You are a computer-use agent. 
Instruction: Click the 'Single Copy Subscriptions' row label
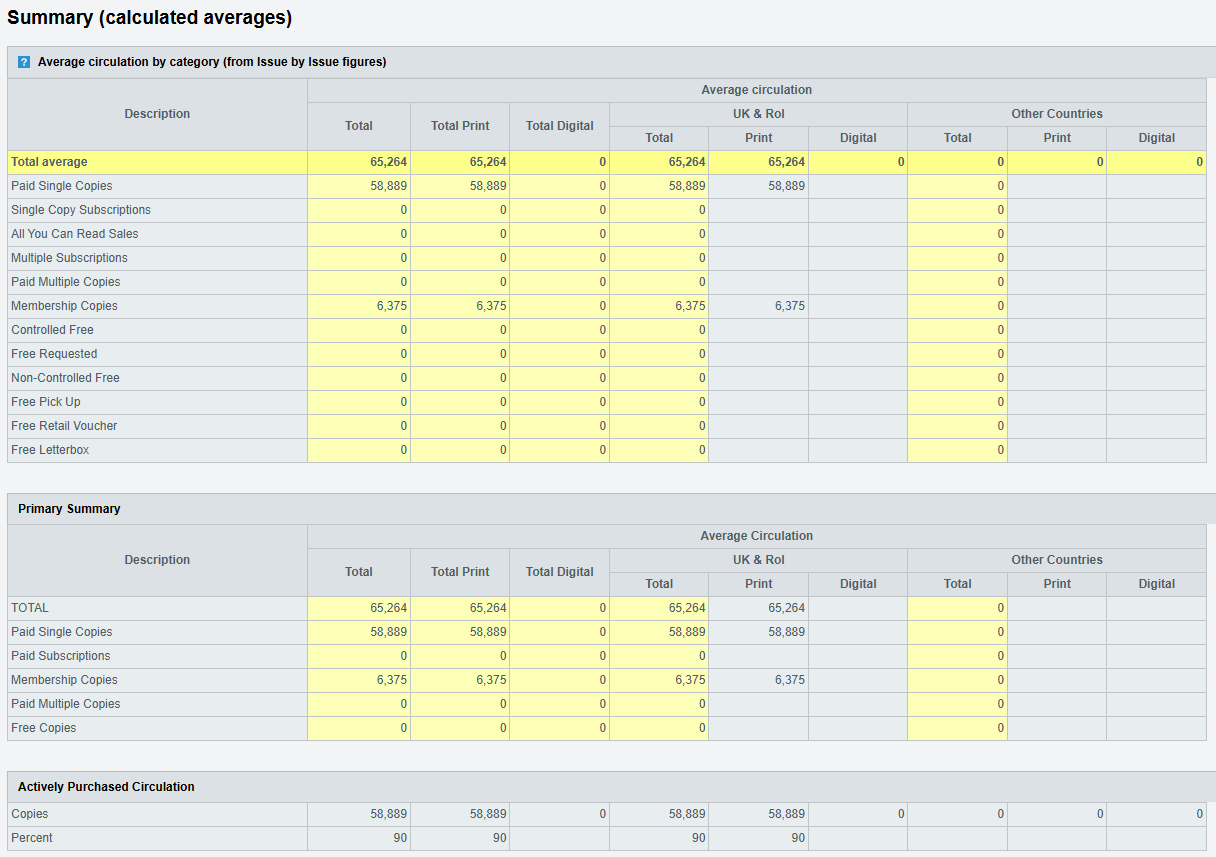coord(81,210)
